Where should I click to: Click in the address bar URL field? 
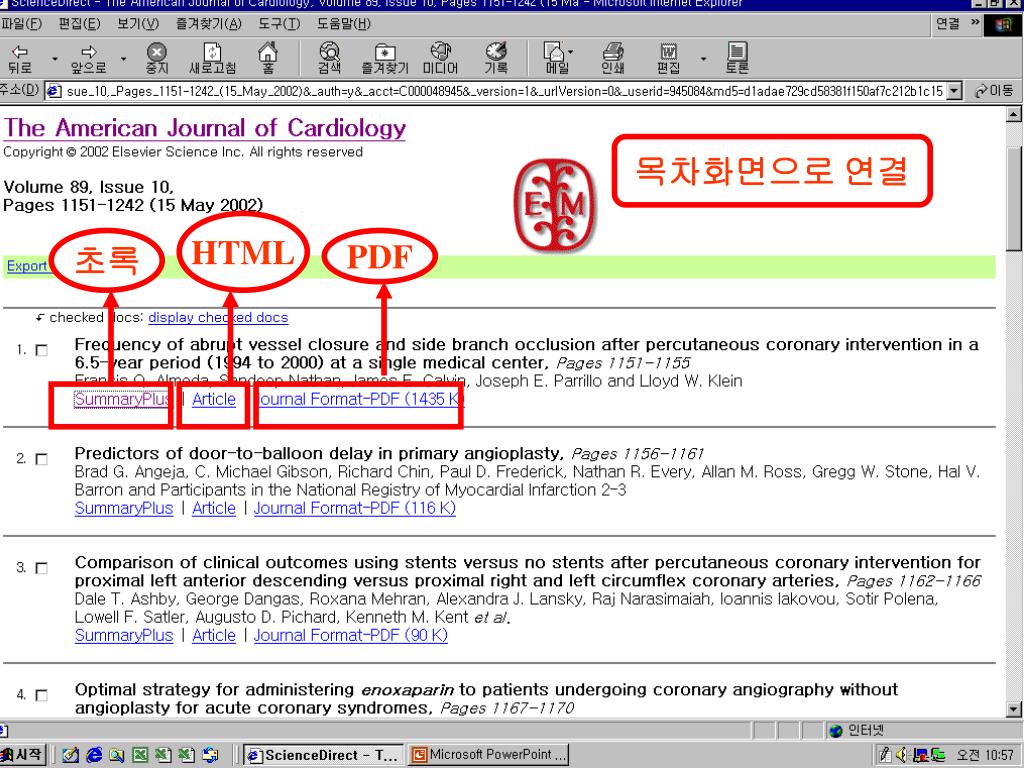tap(504, 91)
